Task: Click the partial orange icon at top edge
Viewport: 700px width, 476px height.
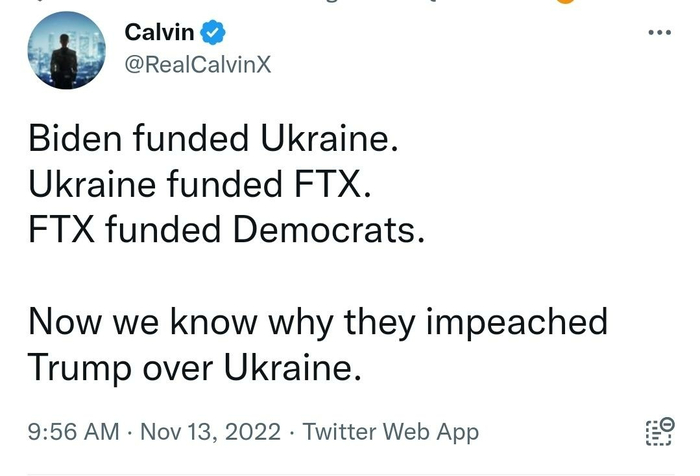Action: tap(566, 4)
